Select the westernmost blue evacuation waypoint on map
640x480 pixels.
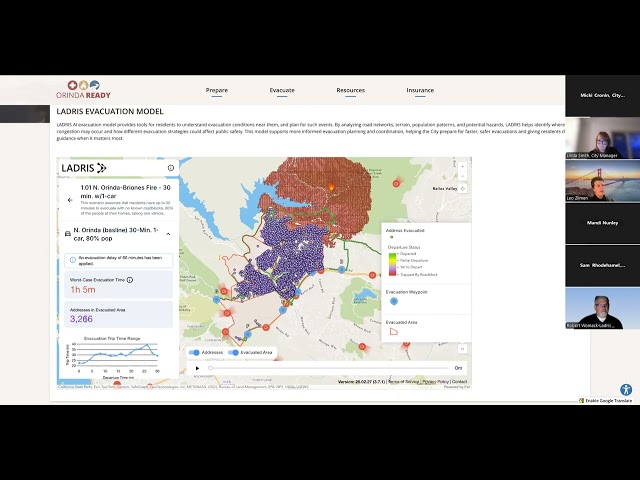tap(216, 300)
